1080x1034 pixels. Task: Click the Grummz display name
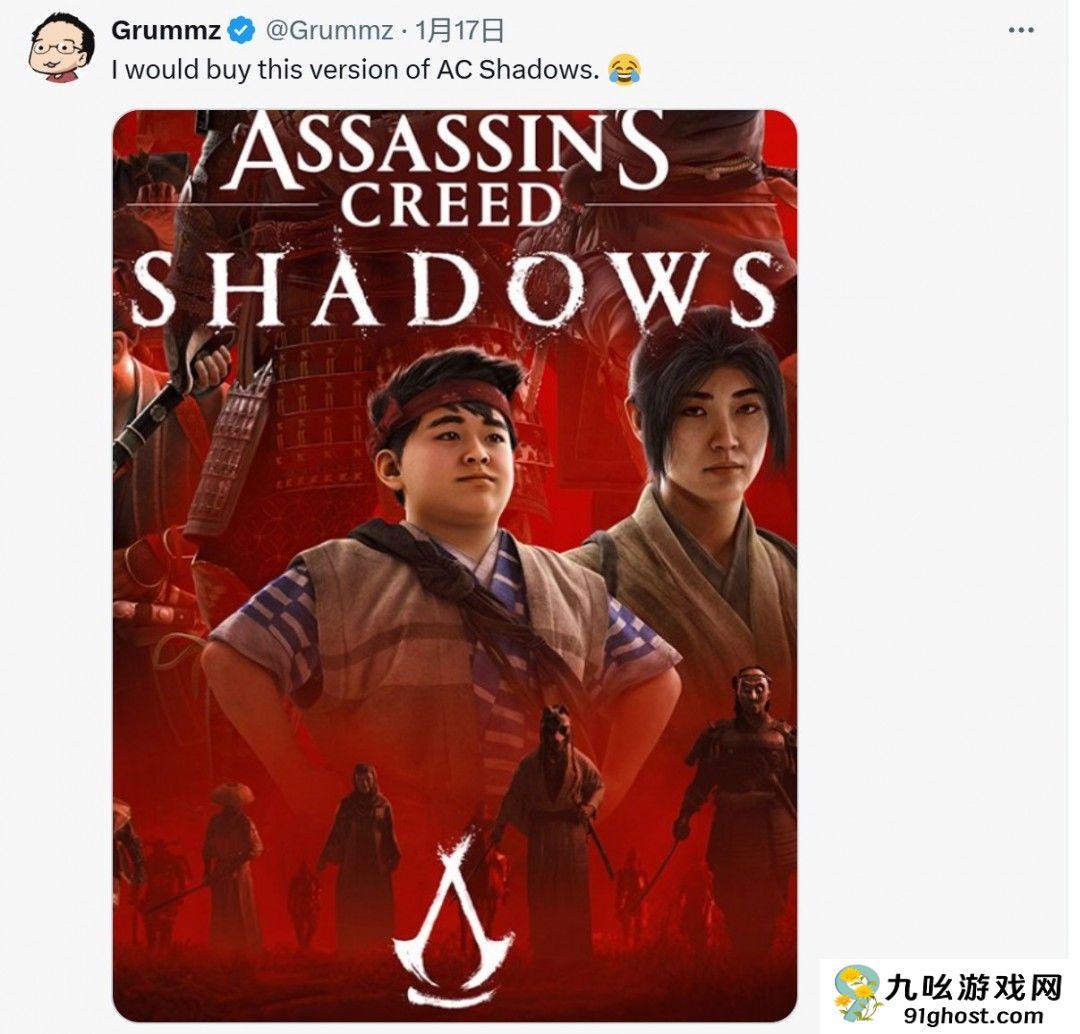tap(166, 30)
